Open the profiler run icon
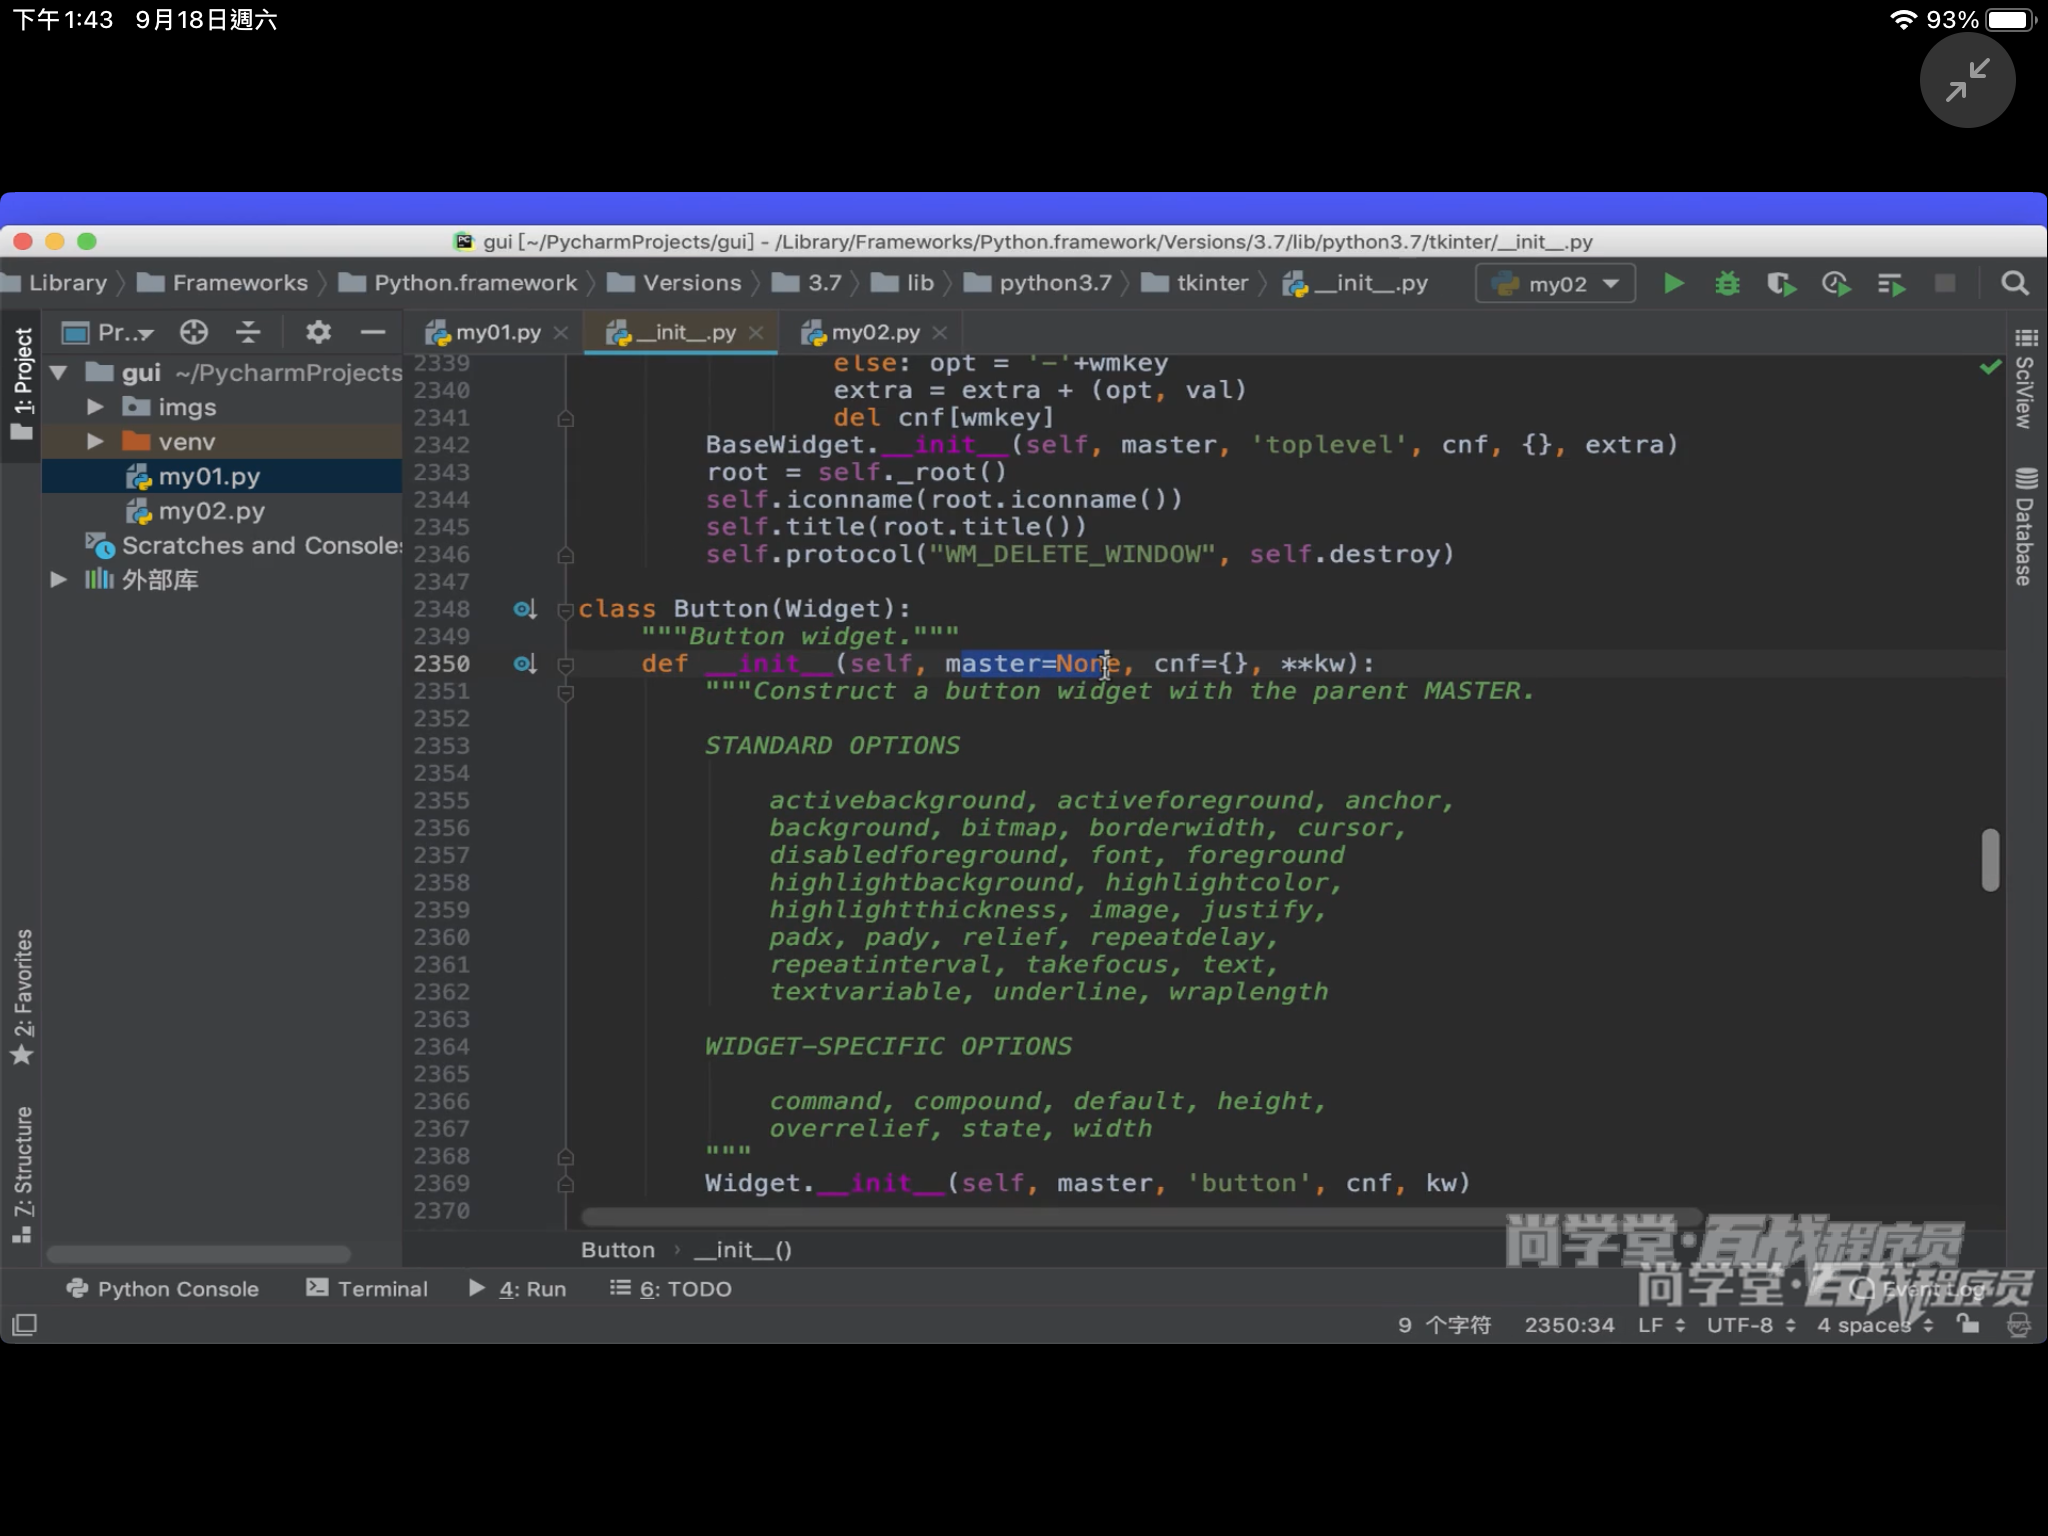Screen dimensions: 2048x1536 1835,284
